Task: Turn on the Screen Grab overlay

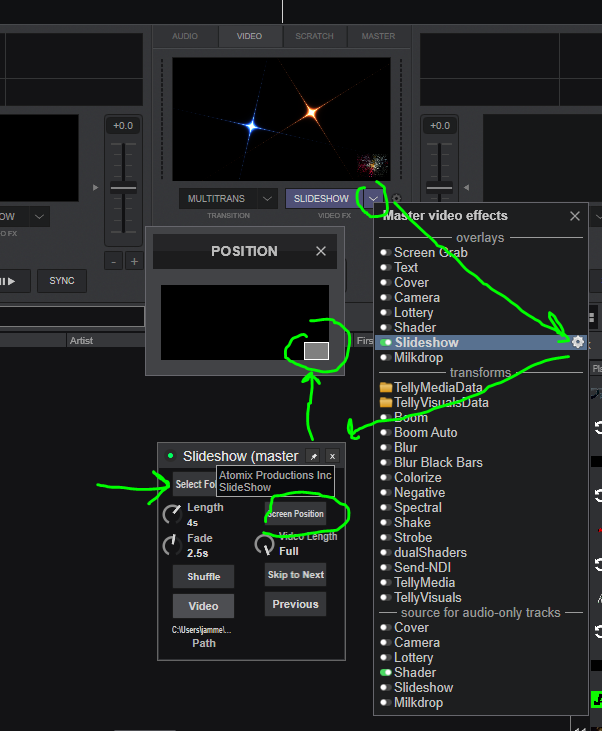Action: click(x=385, y=253)
